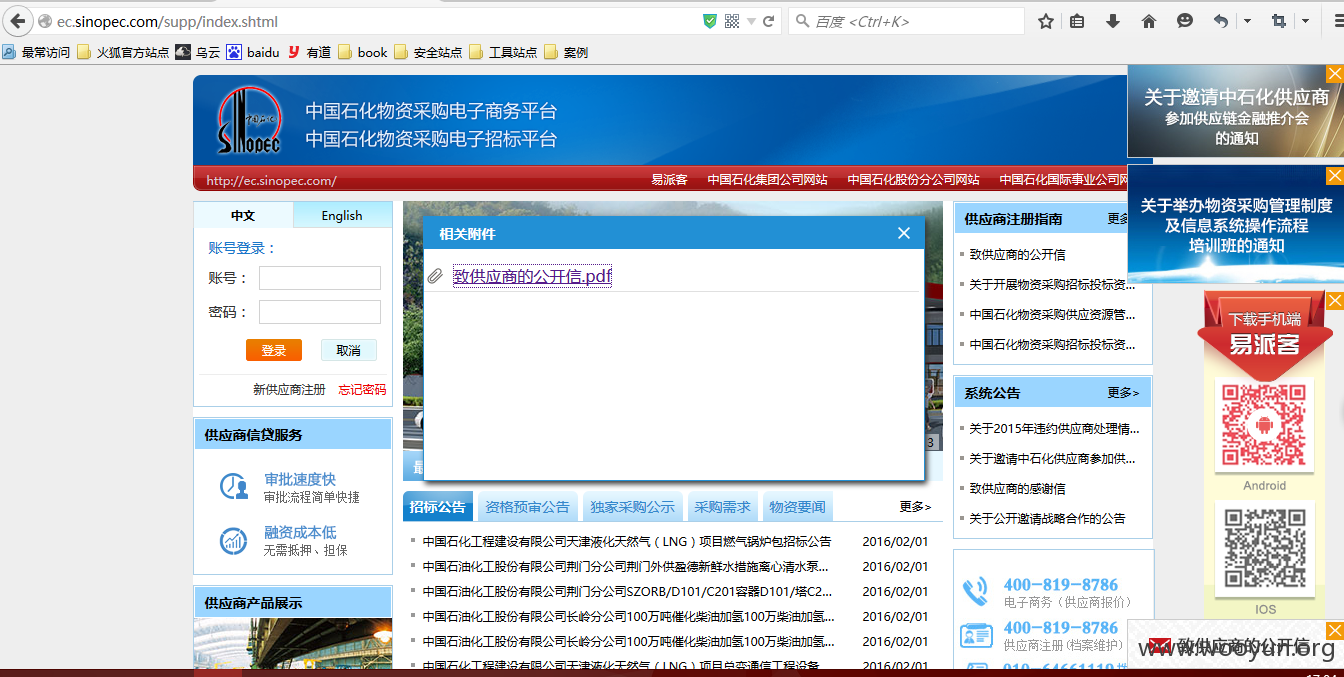
Task: Select the 物资要闻 tab
Action: point(797,507)
